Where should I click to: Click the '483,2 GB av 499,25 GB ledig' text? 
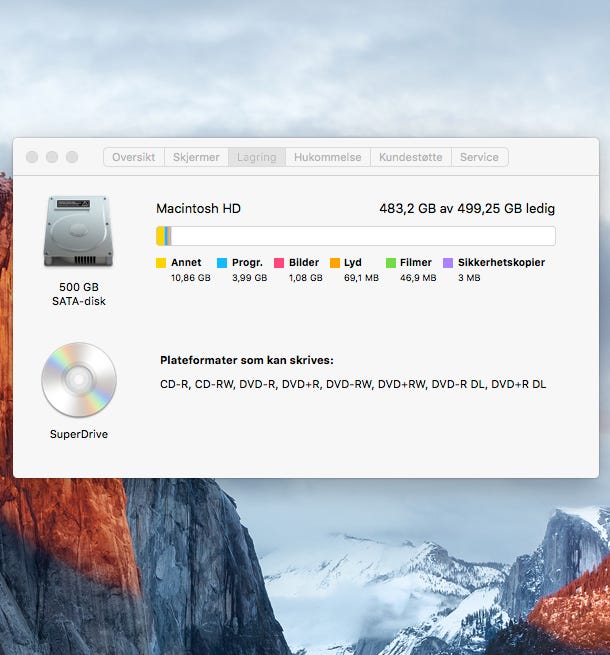(467, 208)
